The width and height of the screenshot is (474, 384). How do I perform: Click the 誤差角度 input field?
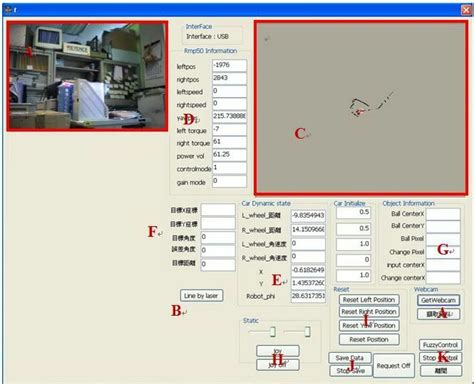218,251
